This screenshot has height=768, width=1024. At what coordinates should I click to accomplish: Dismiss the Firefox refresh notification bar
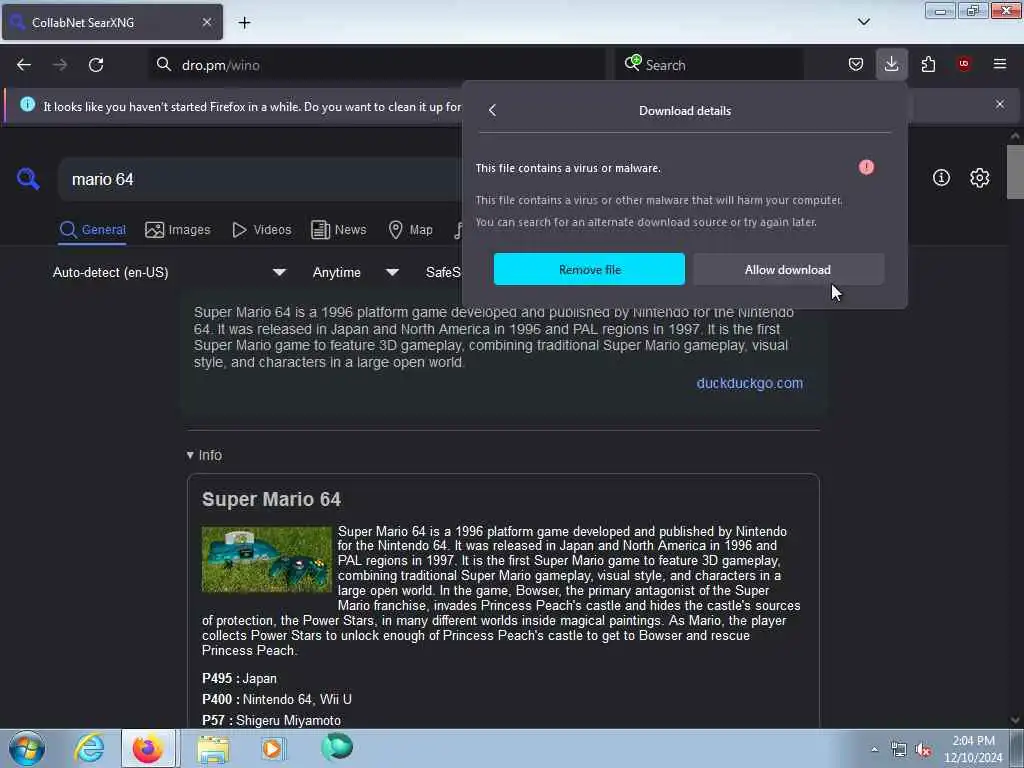[x=999, y=104]
